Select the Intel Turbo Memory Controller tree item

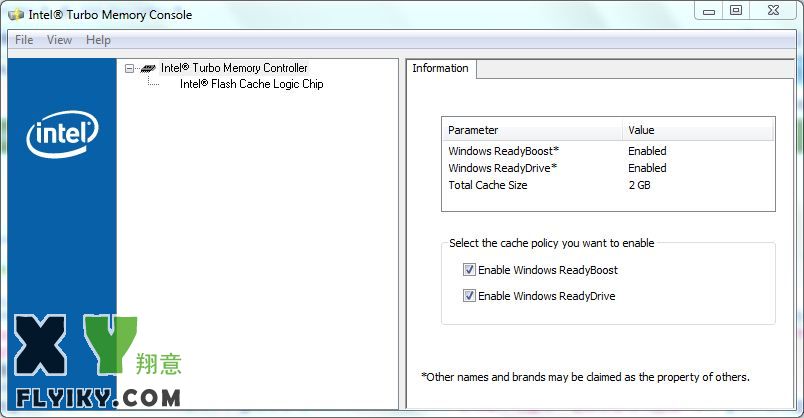(x=234, y=68)
